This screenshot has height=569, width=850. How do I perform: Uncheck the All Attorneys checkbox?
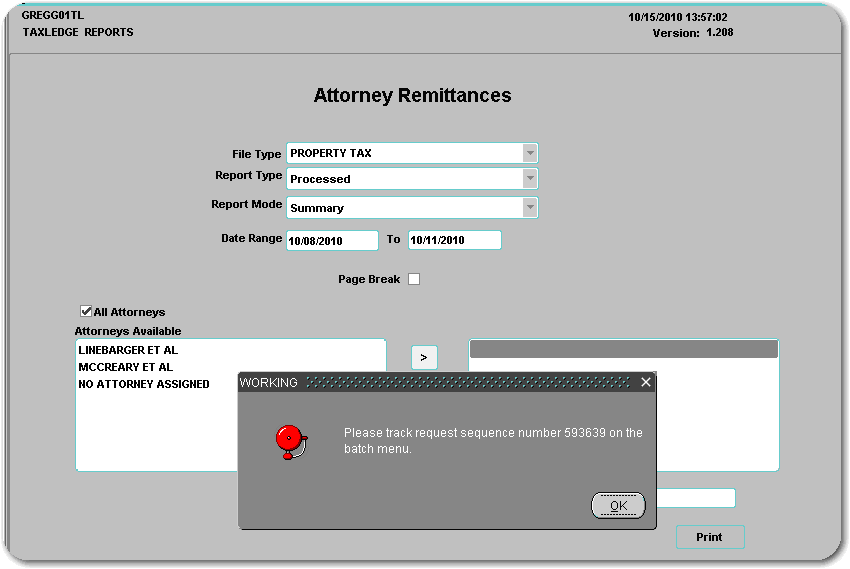tap(86, 312)
